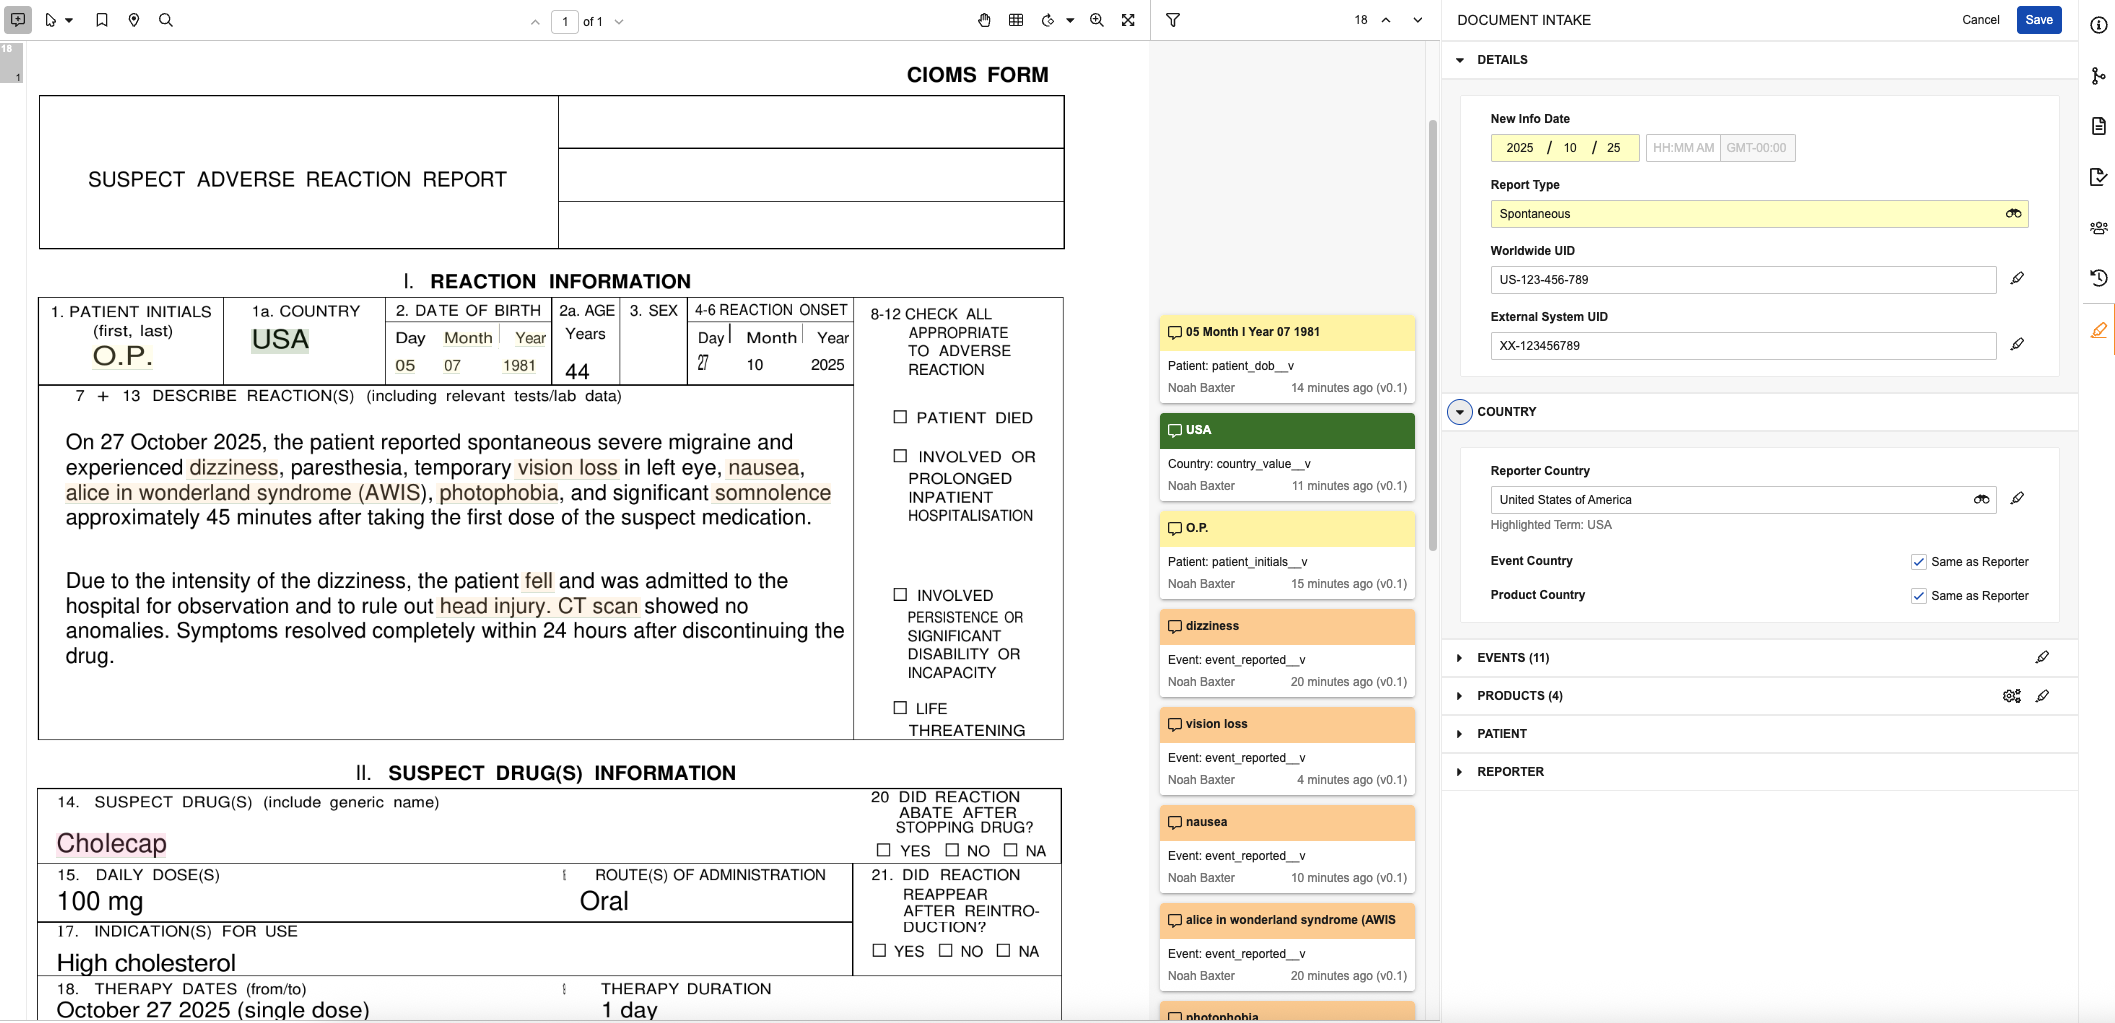This screenshot has height=1023, width=2115.
Task: Click the filter annotations funnel icon
Action: point(1173,20)
